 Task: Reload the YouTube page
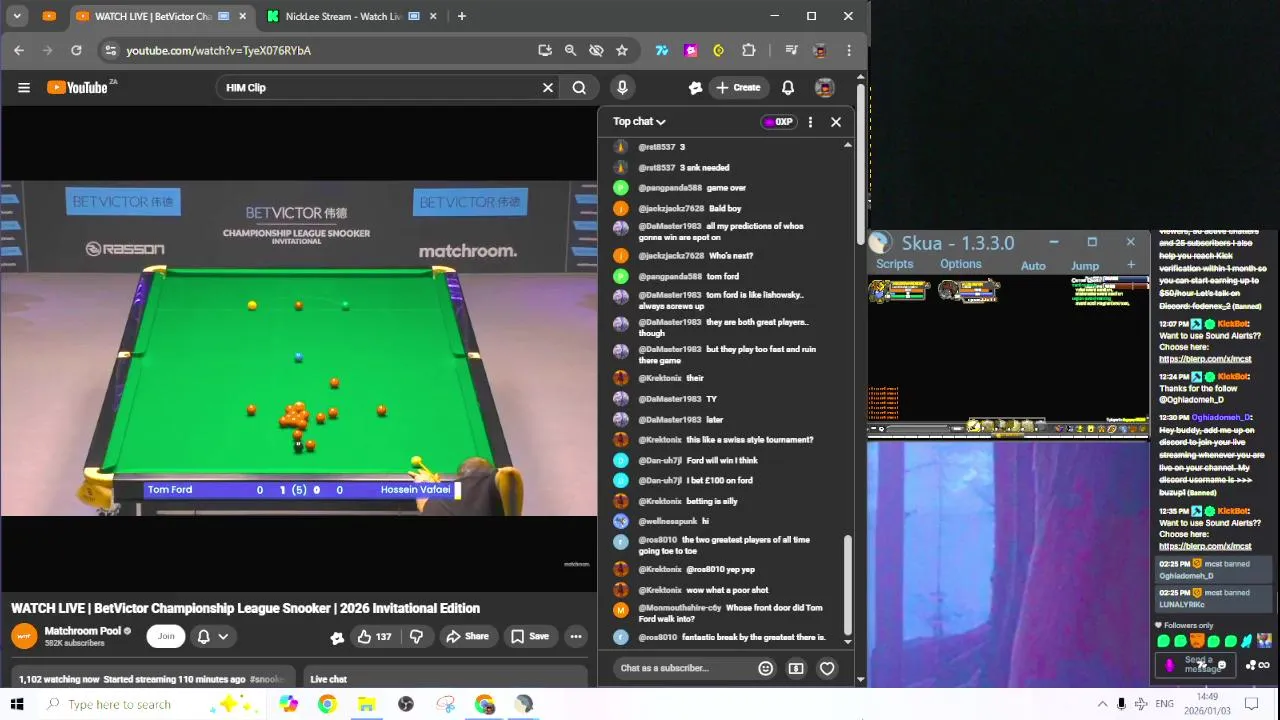coord(76,50)
